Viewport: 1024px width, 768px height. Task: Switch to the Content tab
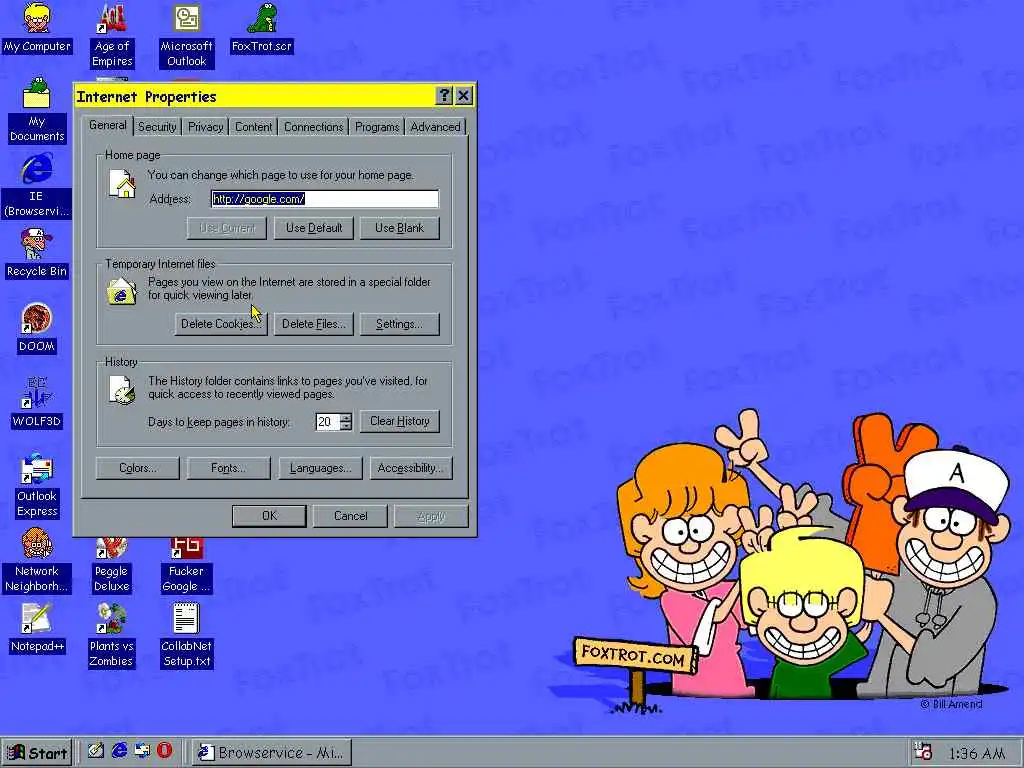point(253,127)
